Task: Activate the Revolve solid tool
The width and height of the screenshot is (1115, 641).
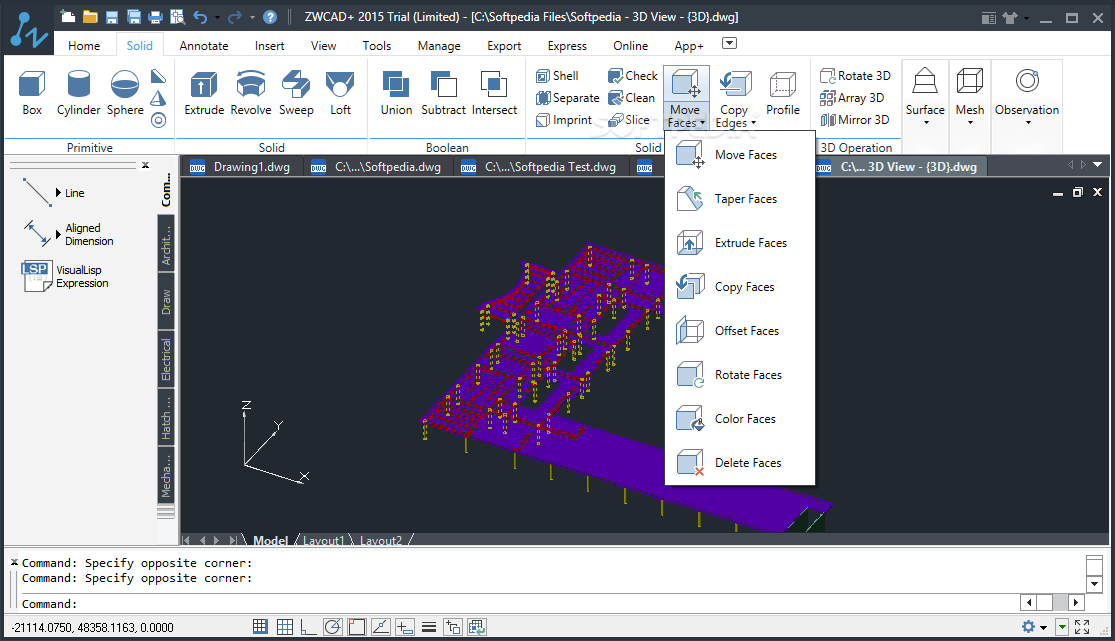Action: coord(250,93)
